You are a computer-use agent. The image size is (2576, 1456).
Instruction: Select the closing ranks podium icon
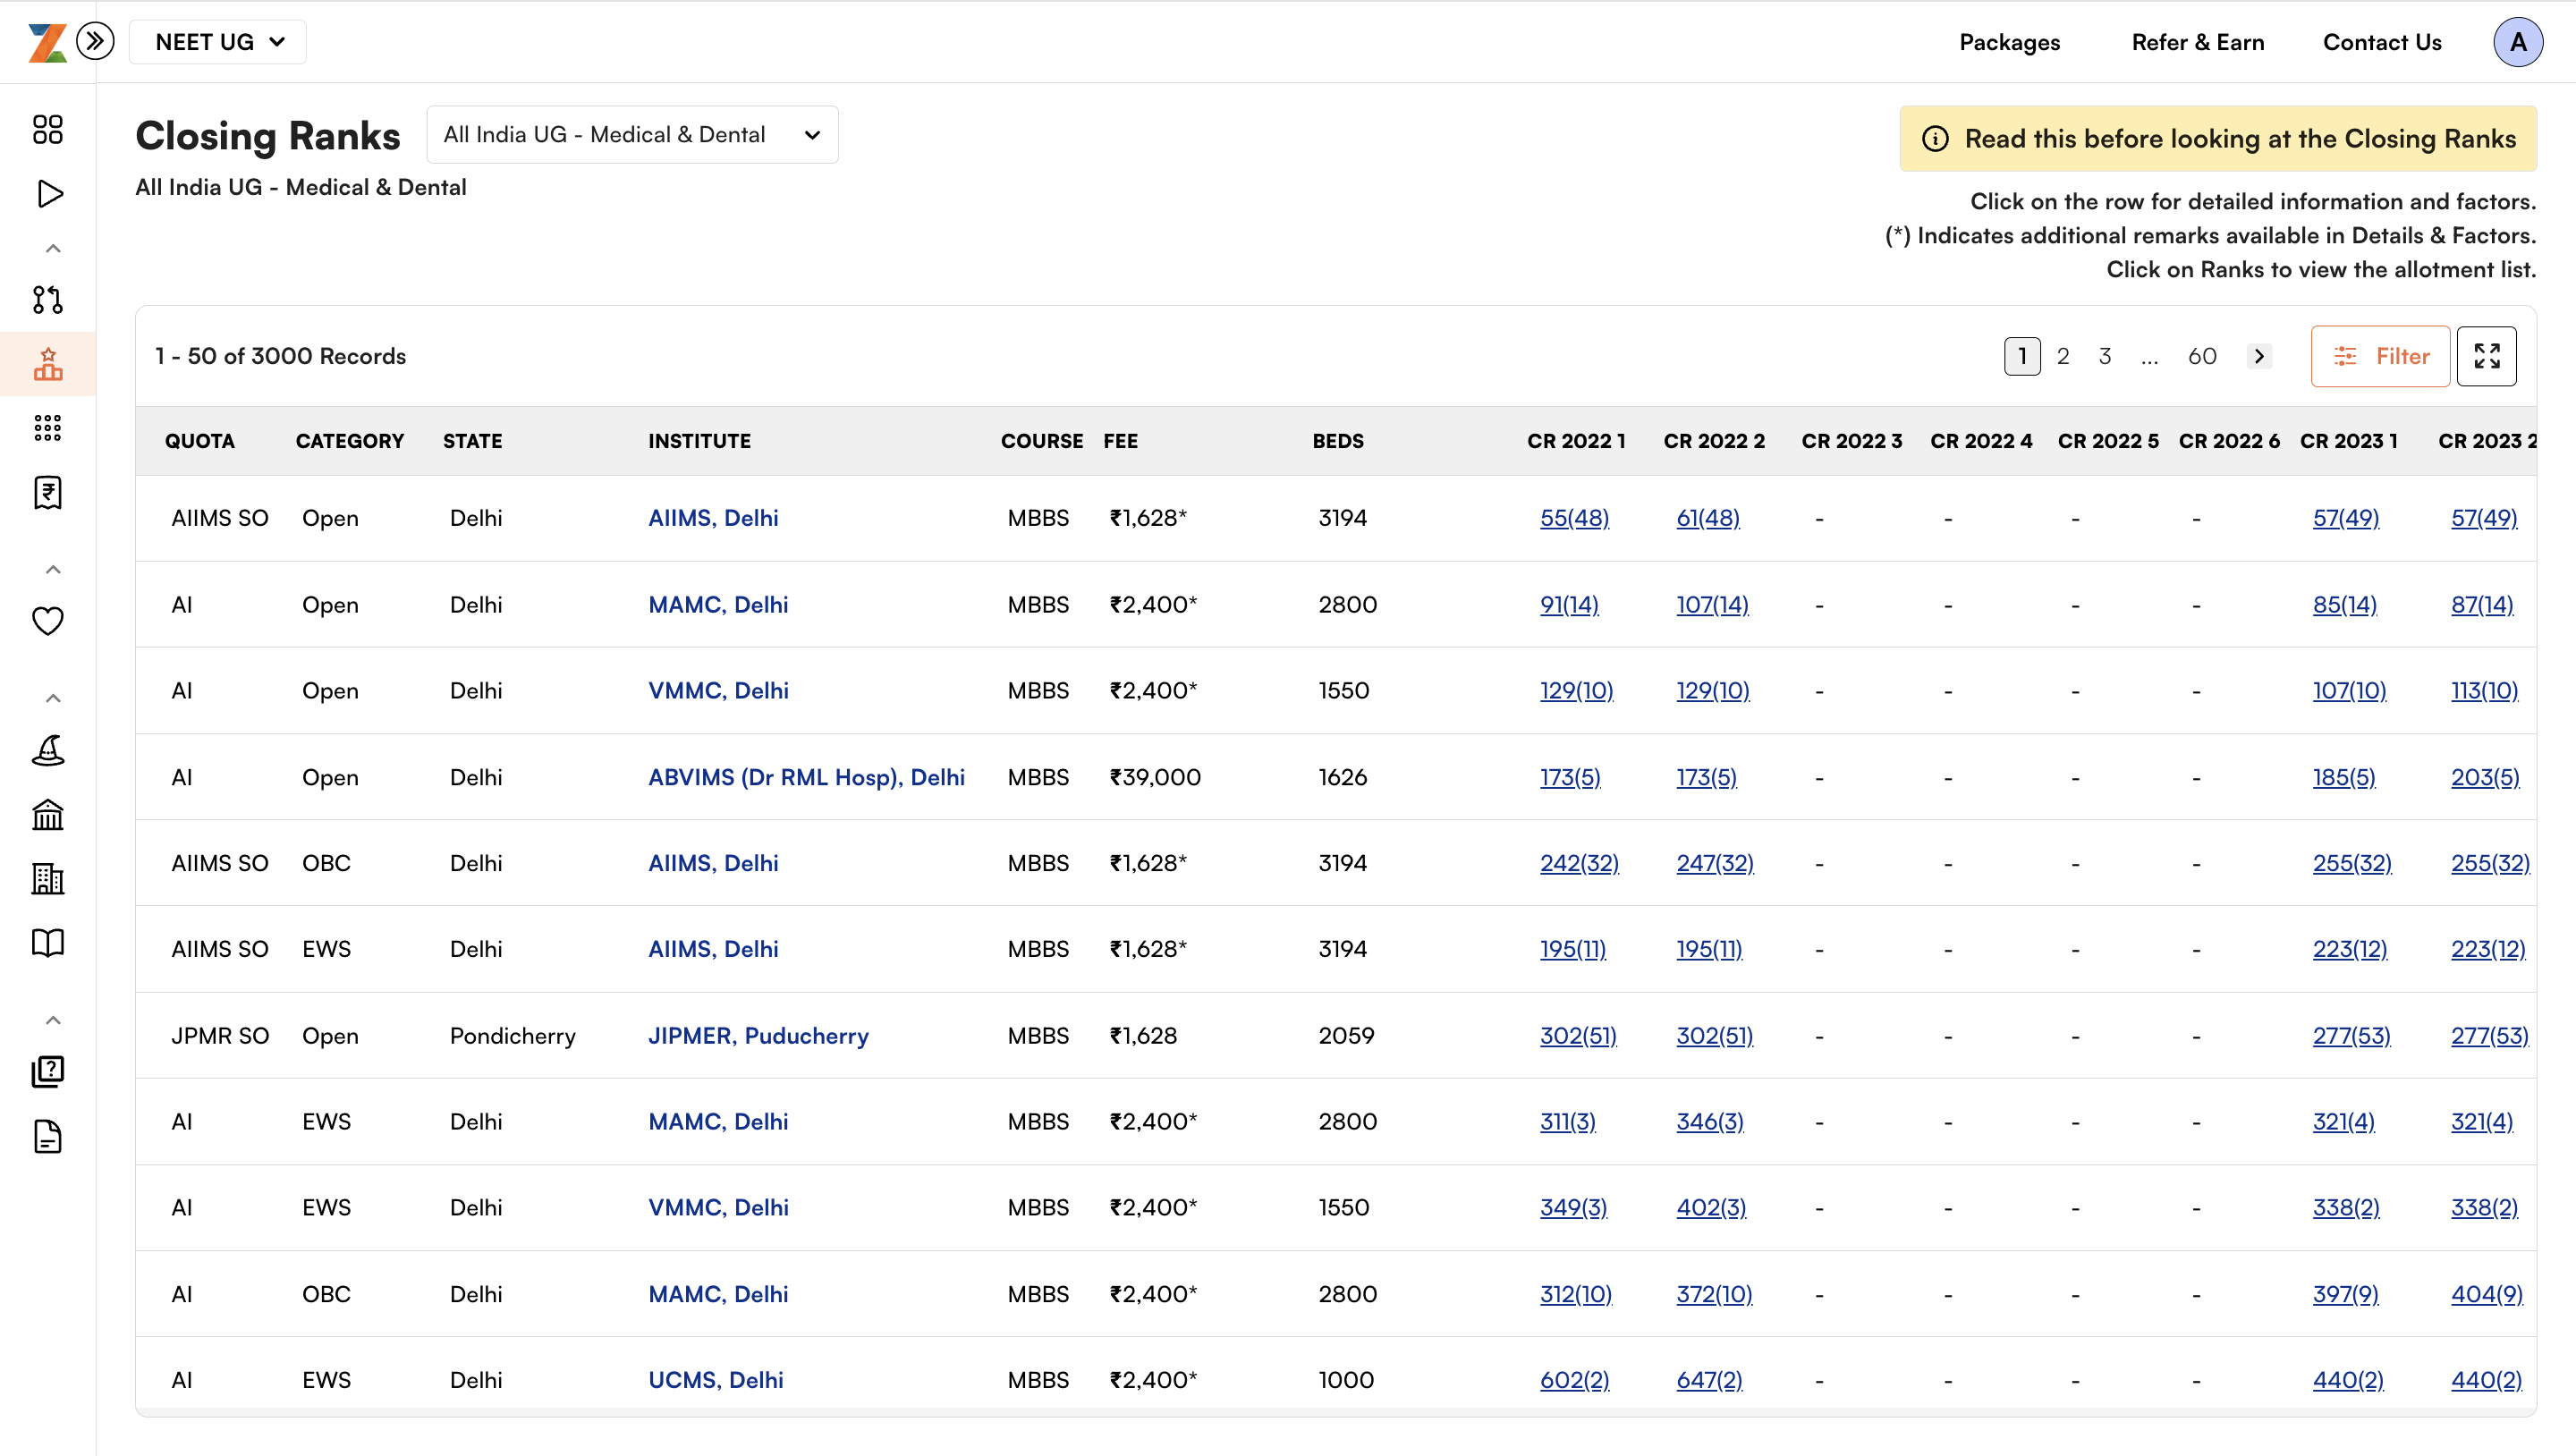coord(48,364)
